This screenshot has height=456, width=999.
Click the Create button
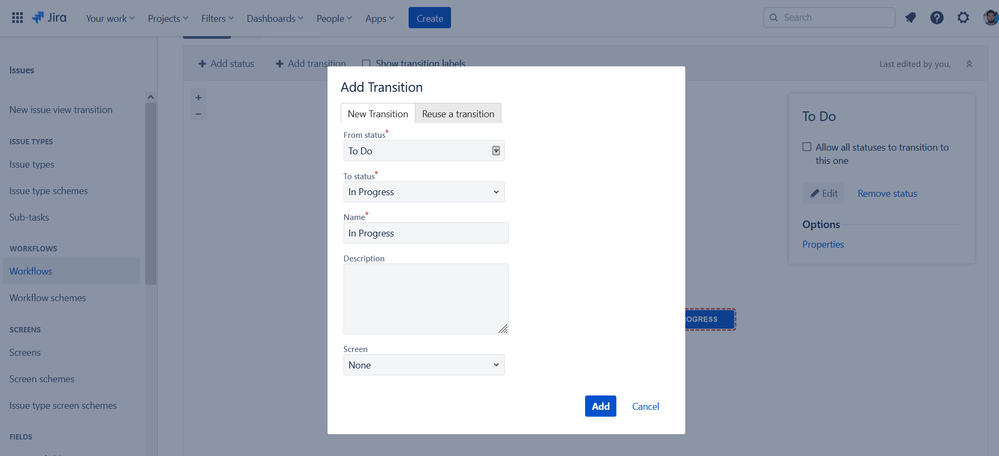429,18
